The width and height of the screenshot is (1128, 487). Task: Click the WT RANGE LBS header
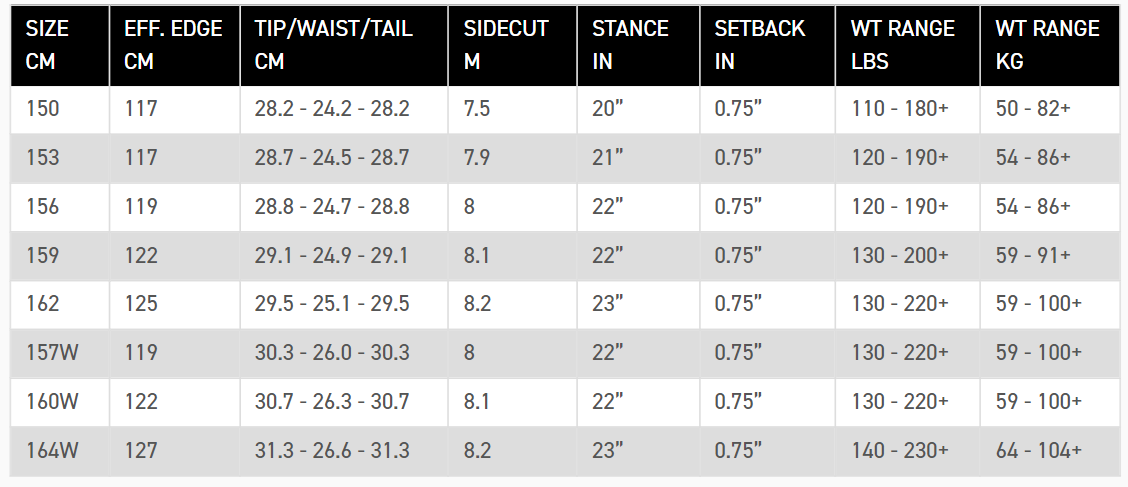[x=901, y=45]
